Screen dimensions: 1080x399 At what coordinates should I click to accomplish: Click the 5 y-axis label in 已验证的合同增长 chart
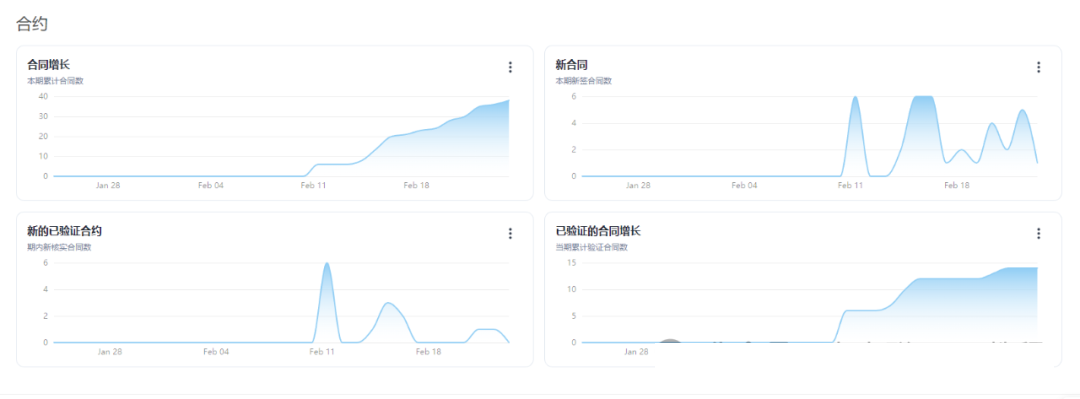574,316
